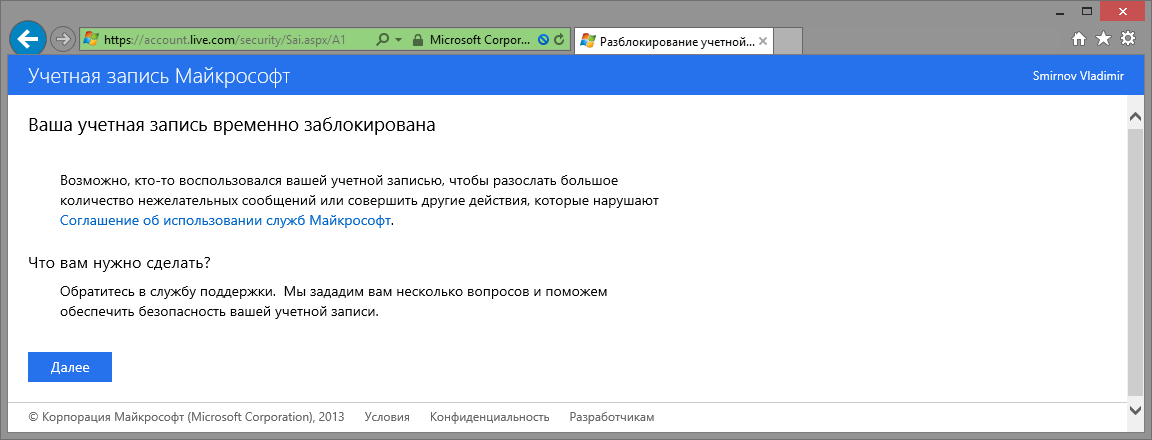Click the Forward navigation arrow
The width and height of the screenshot is (1152, 440).
[62, 40]
